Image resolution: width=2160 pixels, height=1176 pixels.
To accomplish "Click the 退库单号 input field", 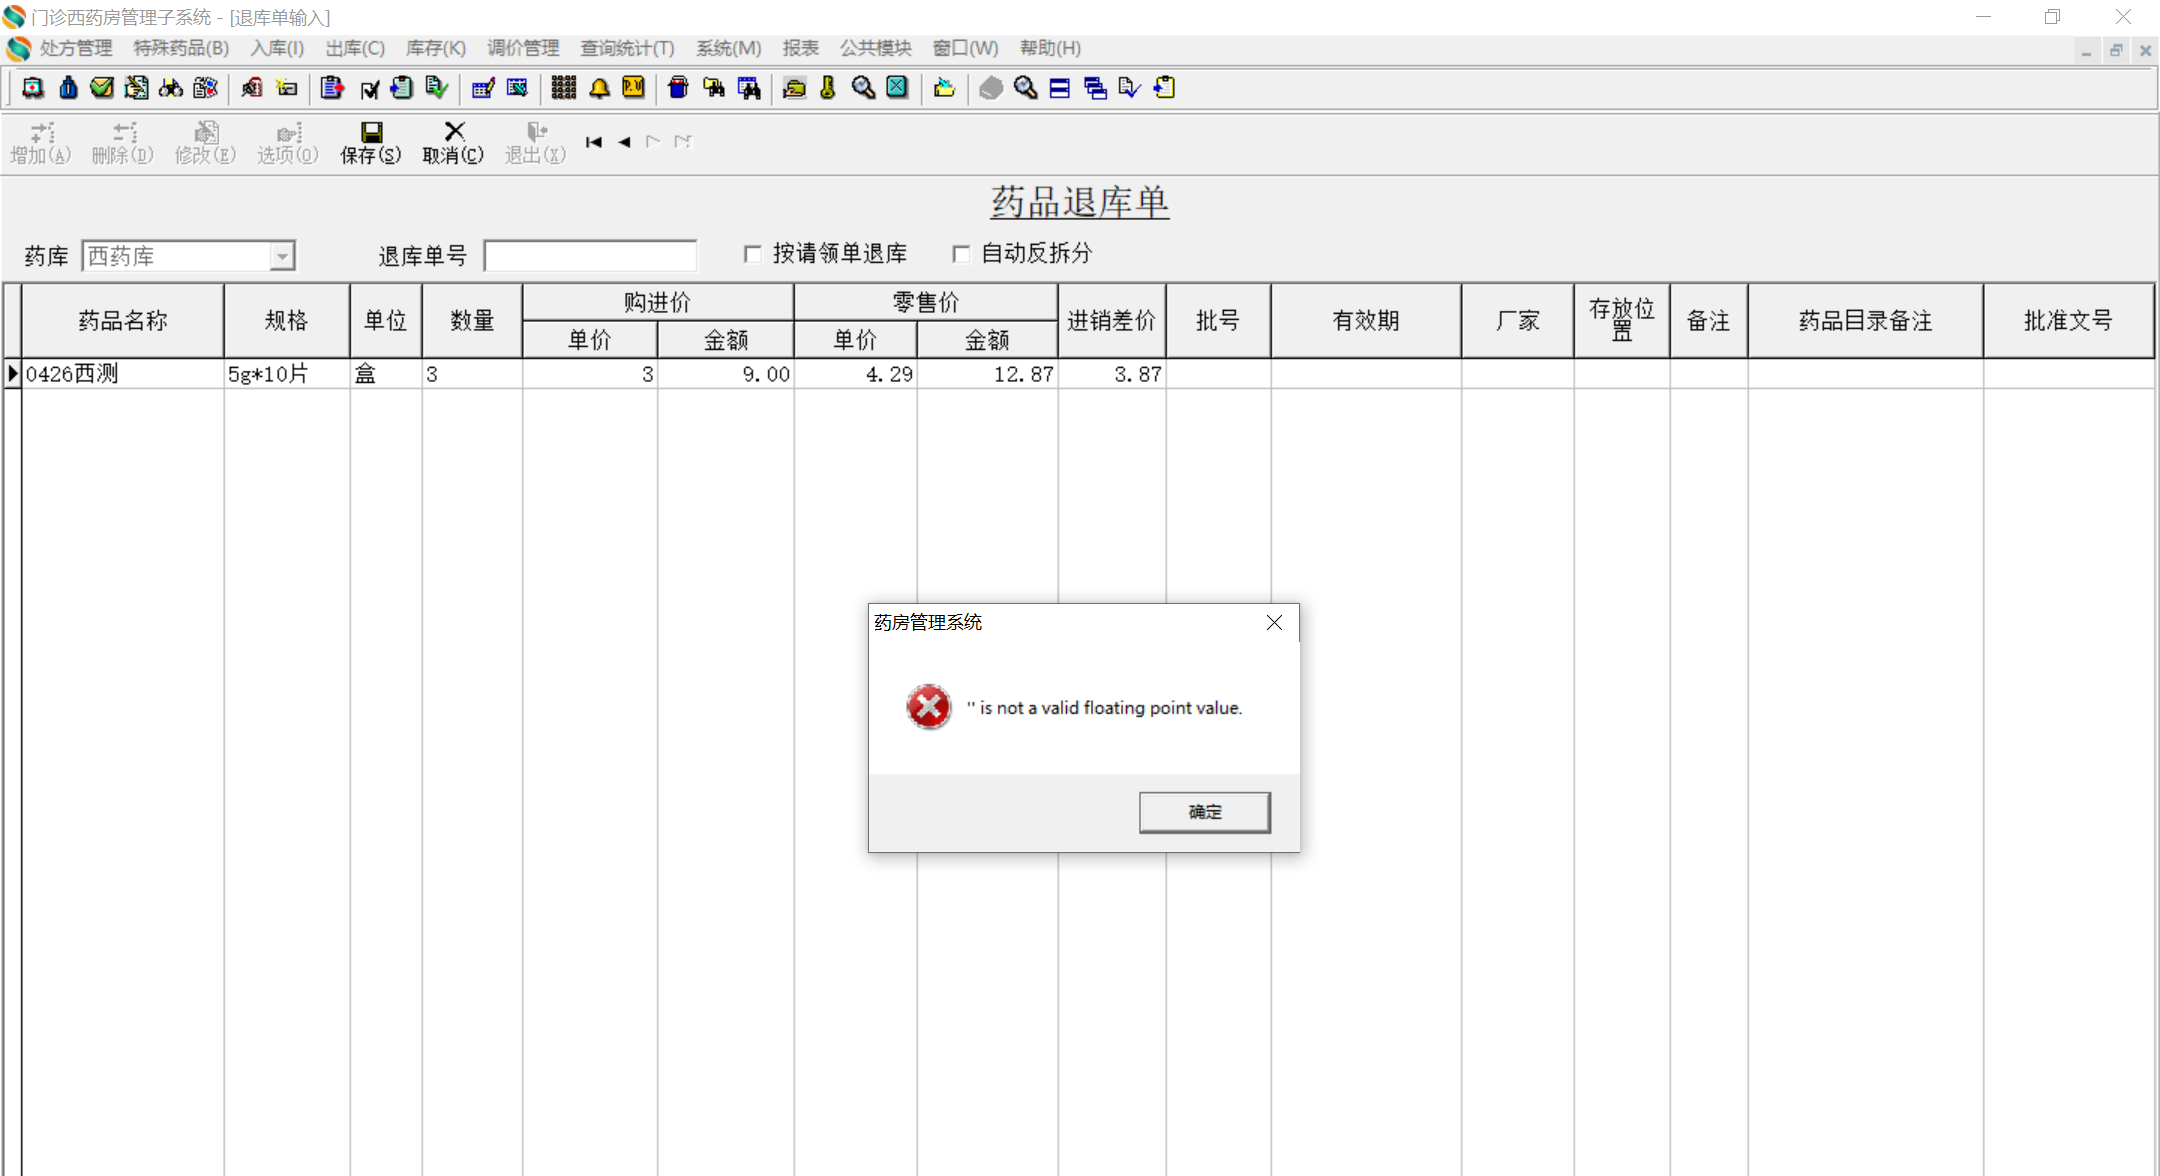I will (x=590, y=257).
